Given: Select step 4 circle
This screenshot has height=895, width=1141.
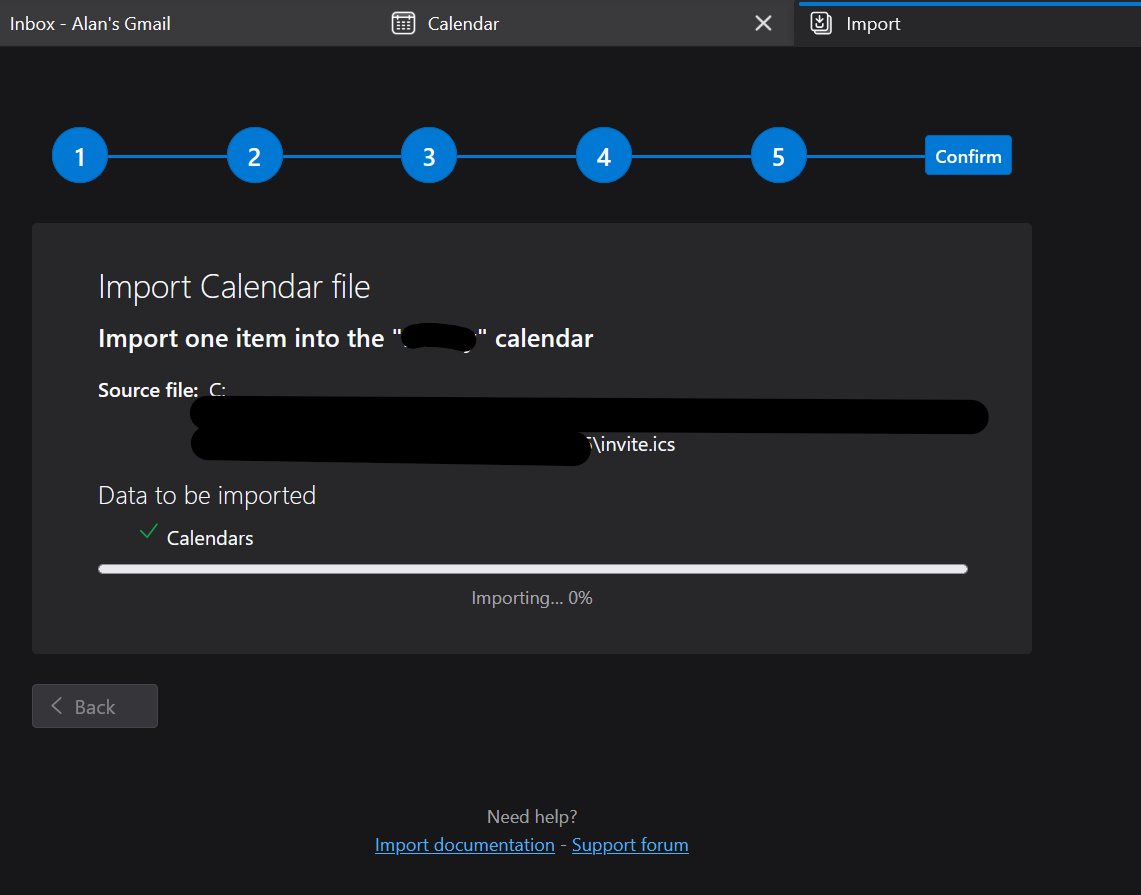Looking at the screenshot, I should 604,156.
